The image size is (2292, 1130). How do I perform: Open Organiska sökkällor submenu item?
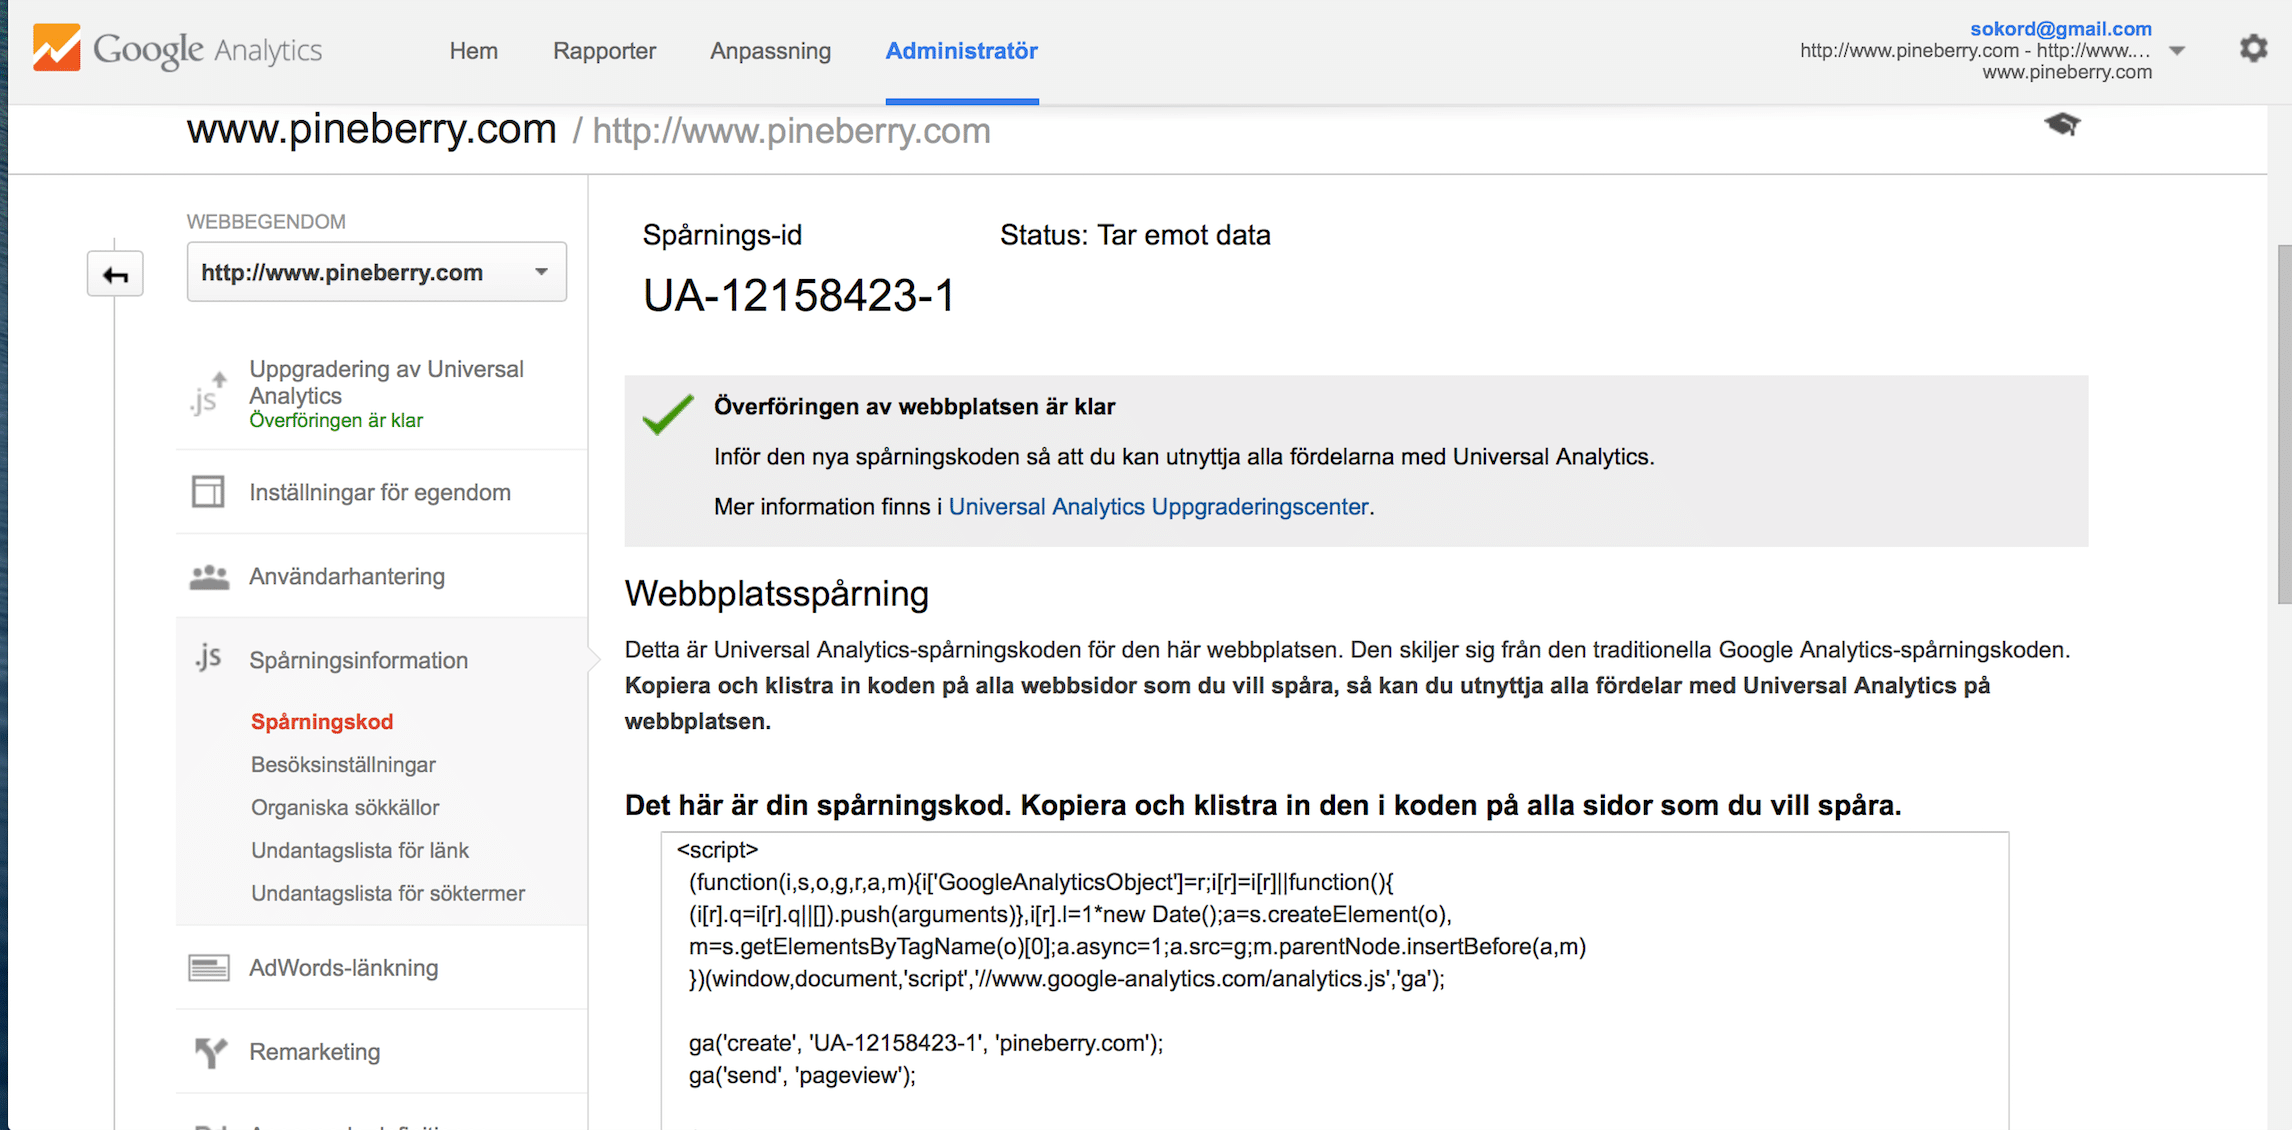point(345,808)
